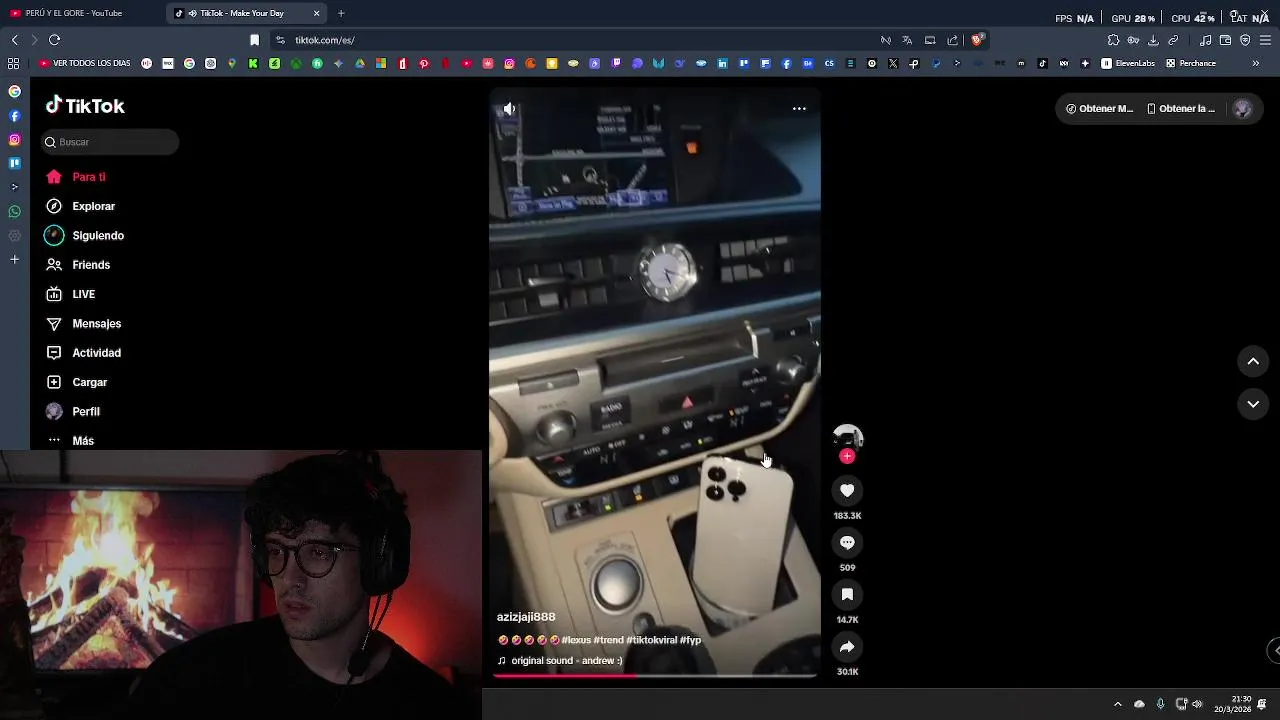Open the Friends section

pos(77,265)
